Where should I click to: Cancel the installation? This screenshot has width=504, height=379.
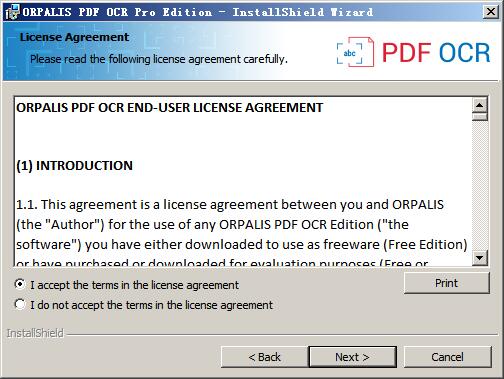click(447, 357)
